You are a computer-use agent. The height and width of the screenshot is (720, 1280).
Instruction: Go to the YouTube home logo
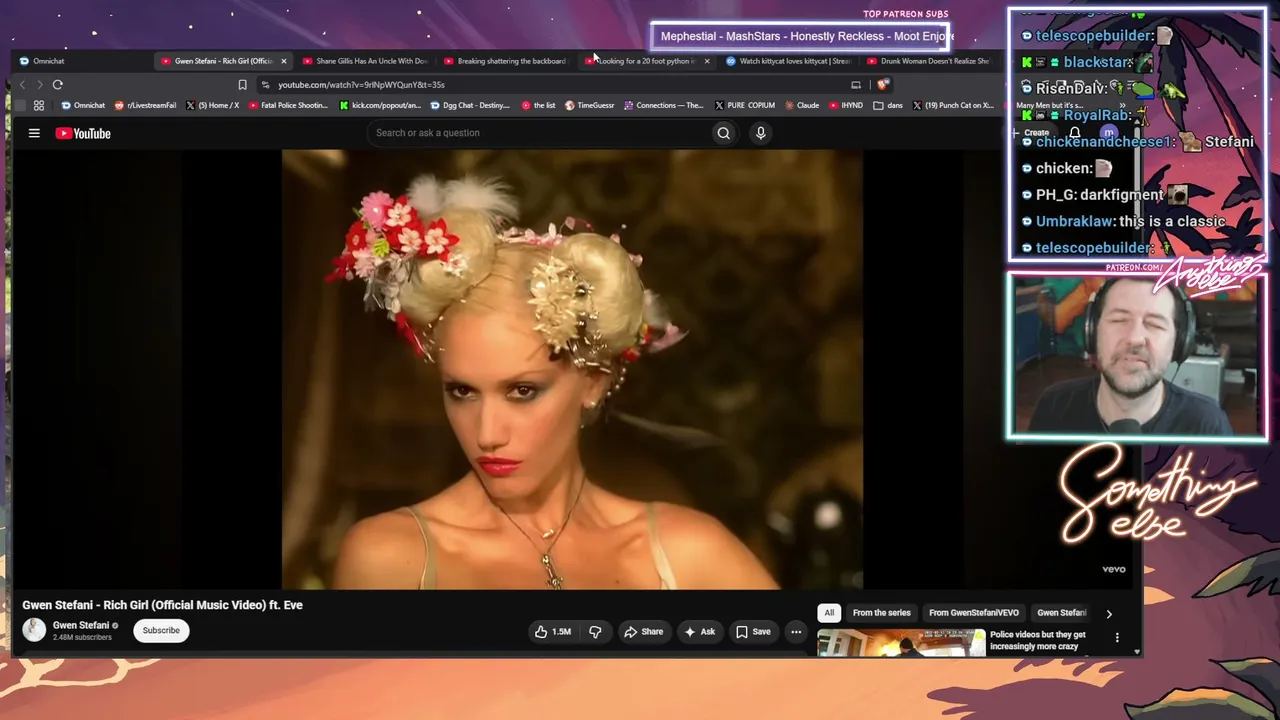(83, 133)
